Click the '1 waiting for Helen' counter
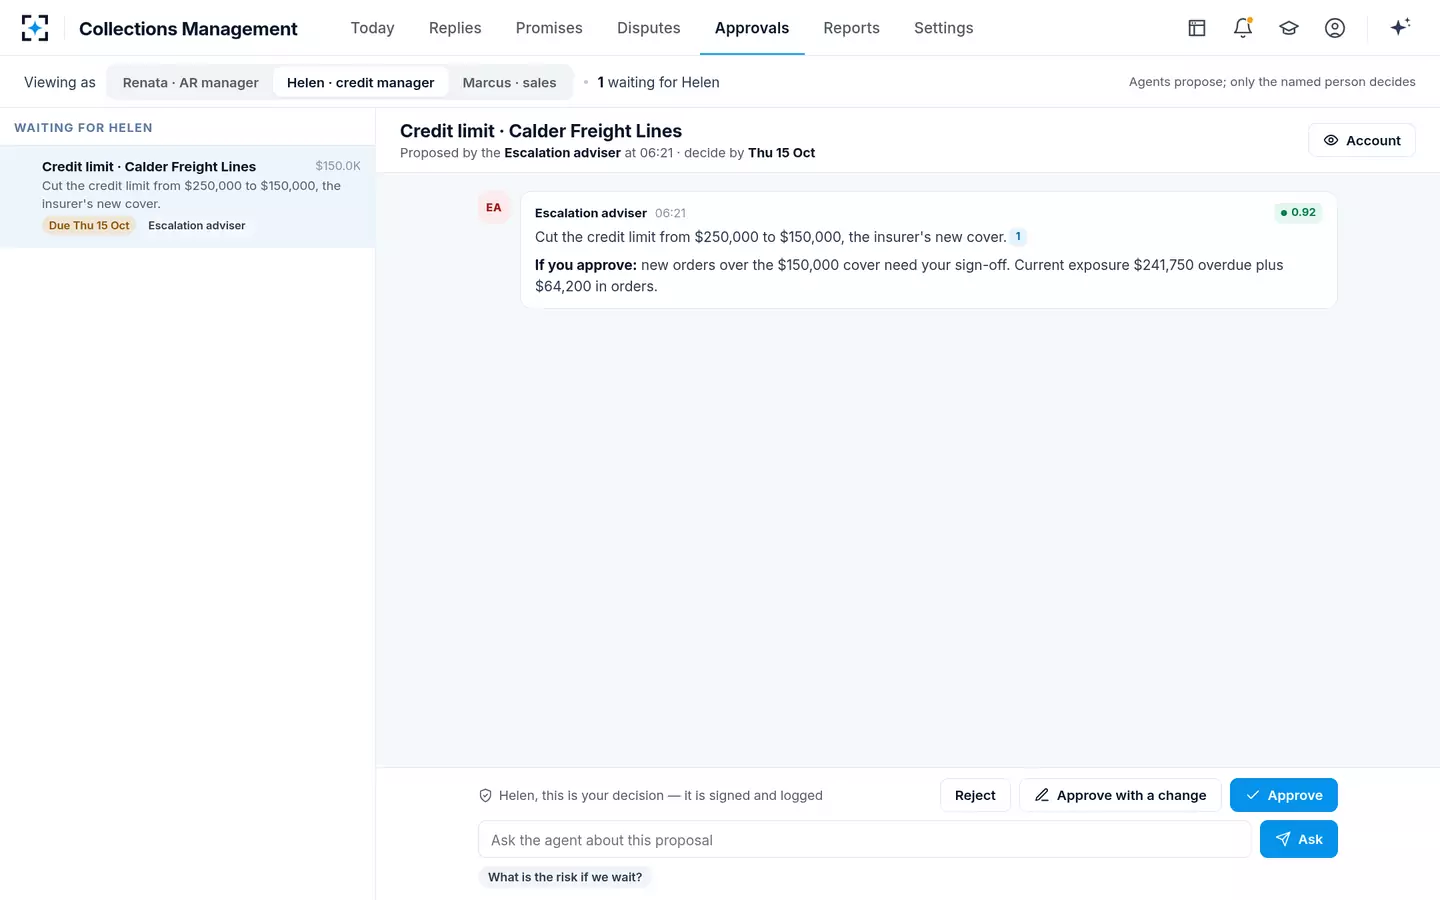 point(658,82)
